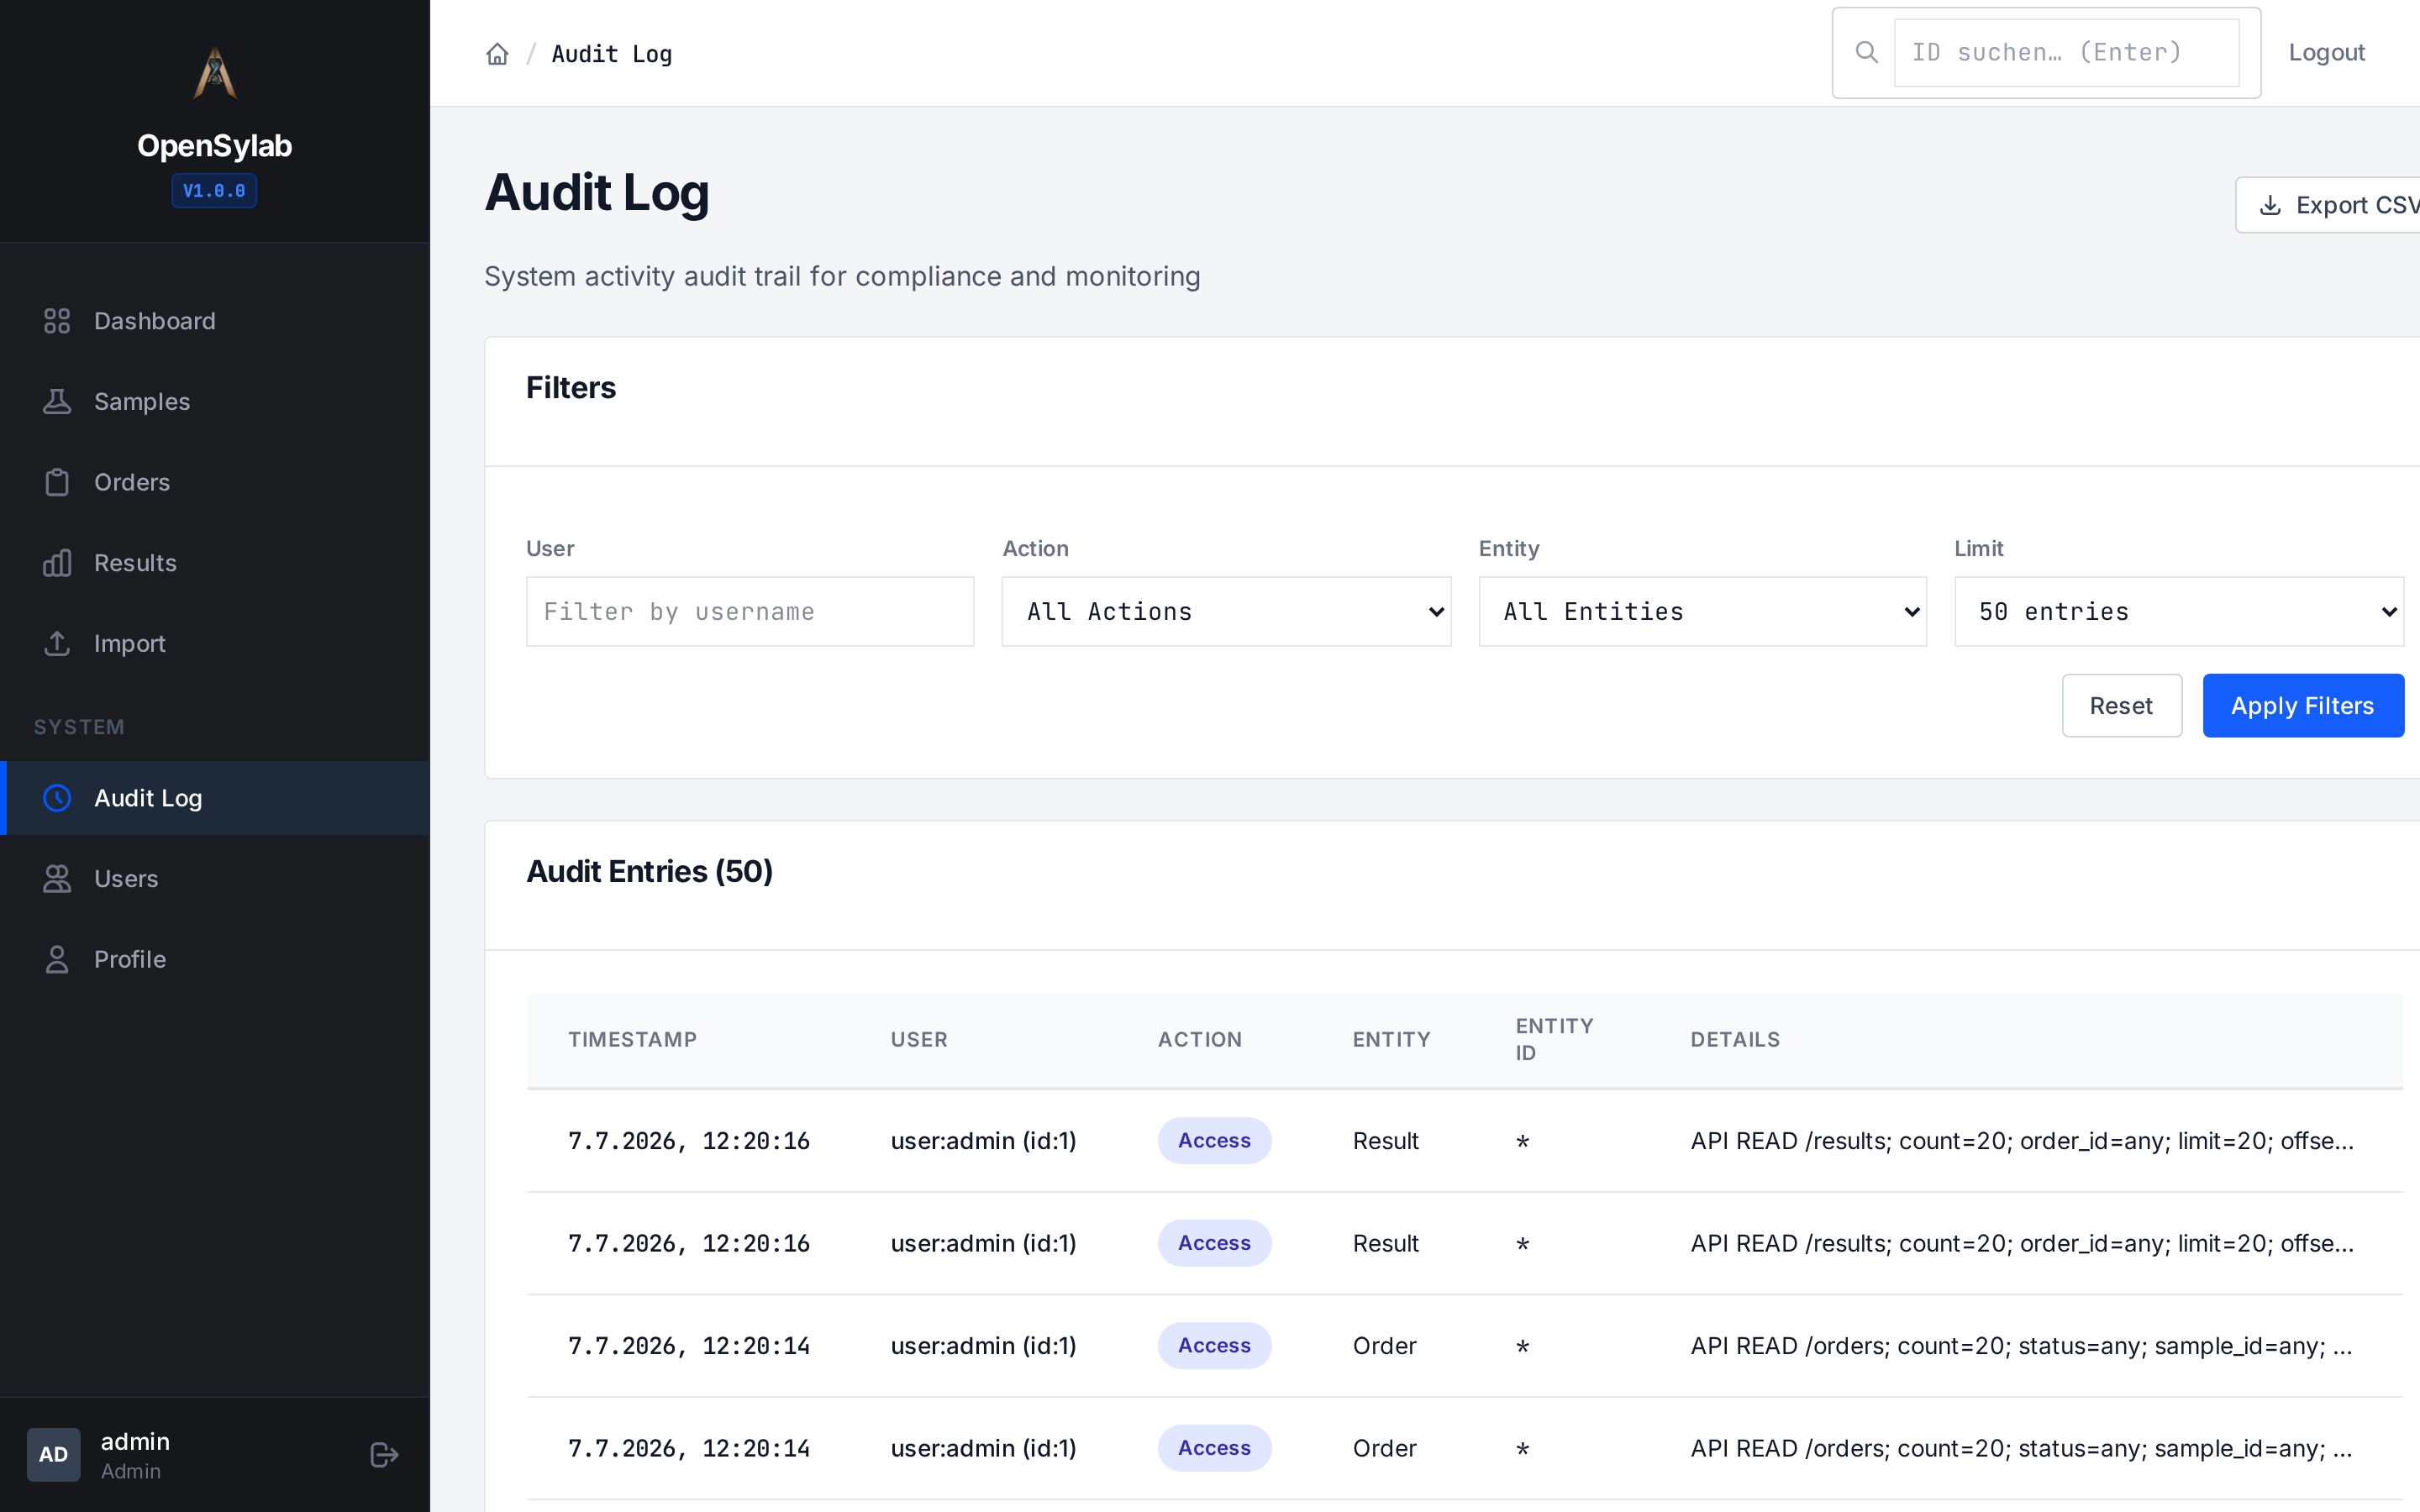Open the All Actions dropdown

click(x=1226, y=611)
